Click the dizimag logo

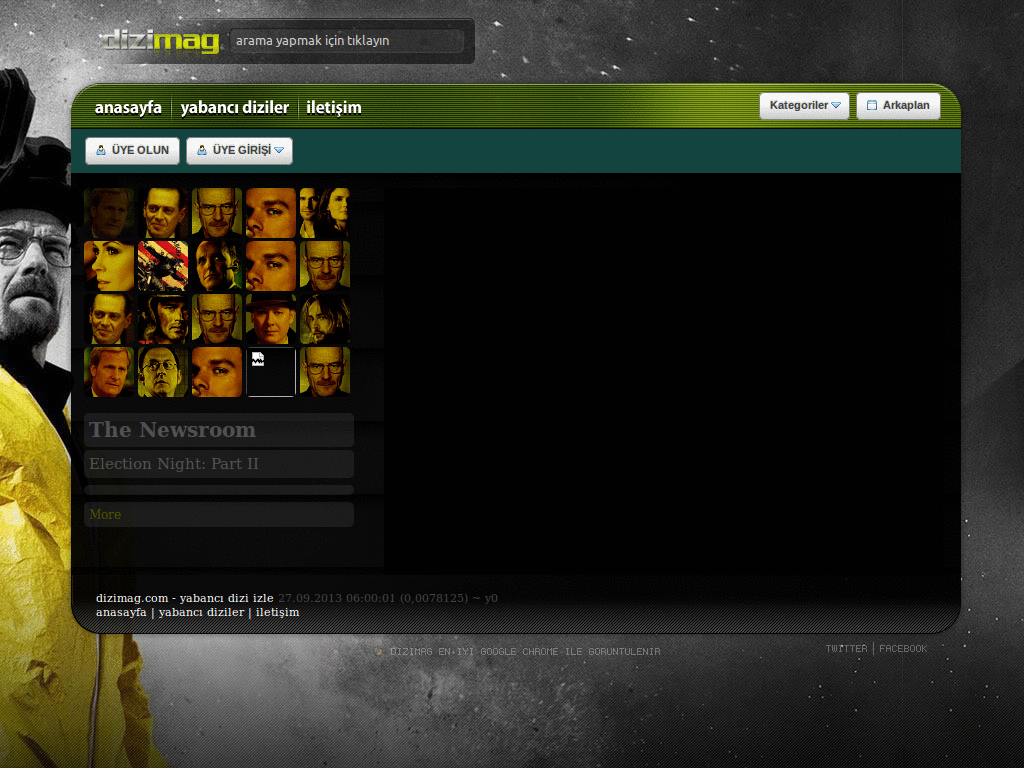[161, 40]
